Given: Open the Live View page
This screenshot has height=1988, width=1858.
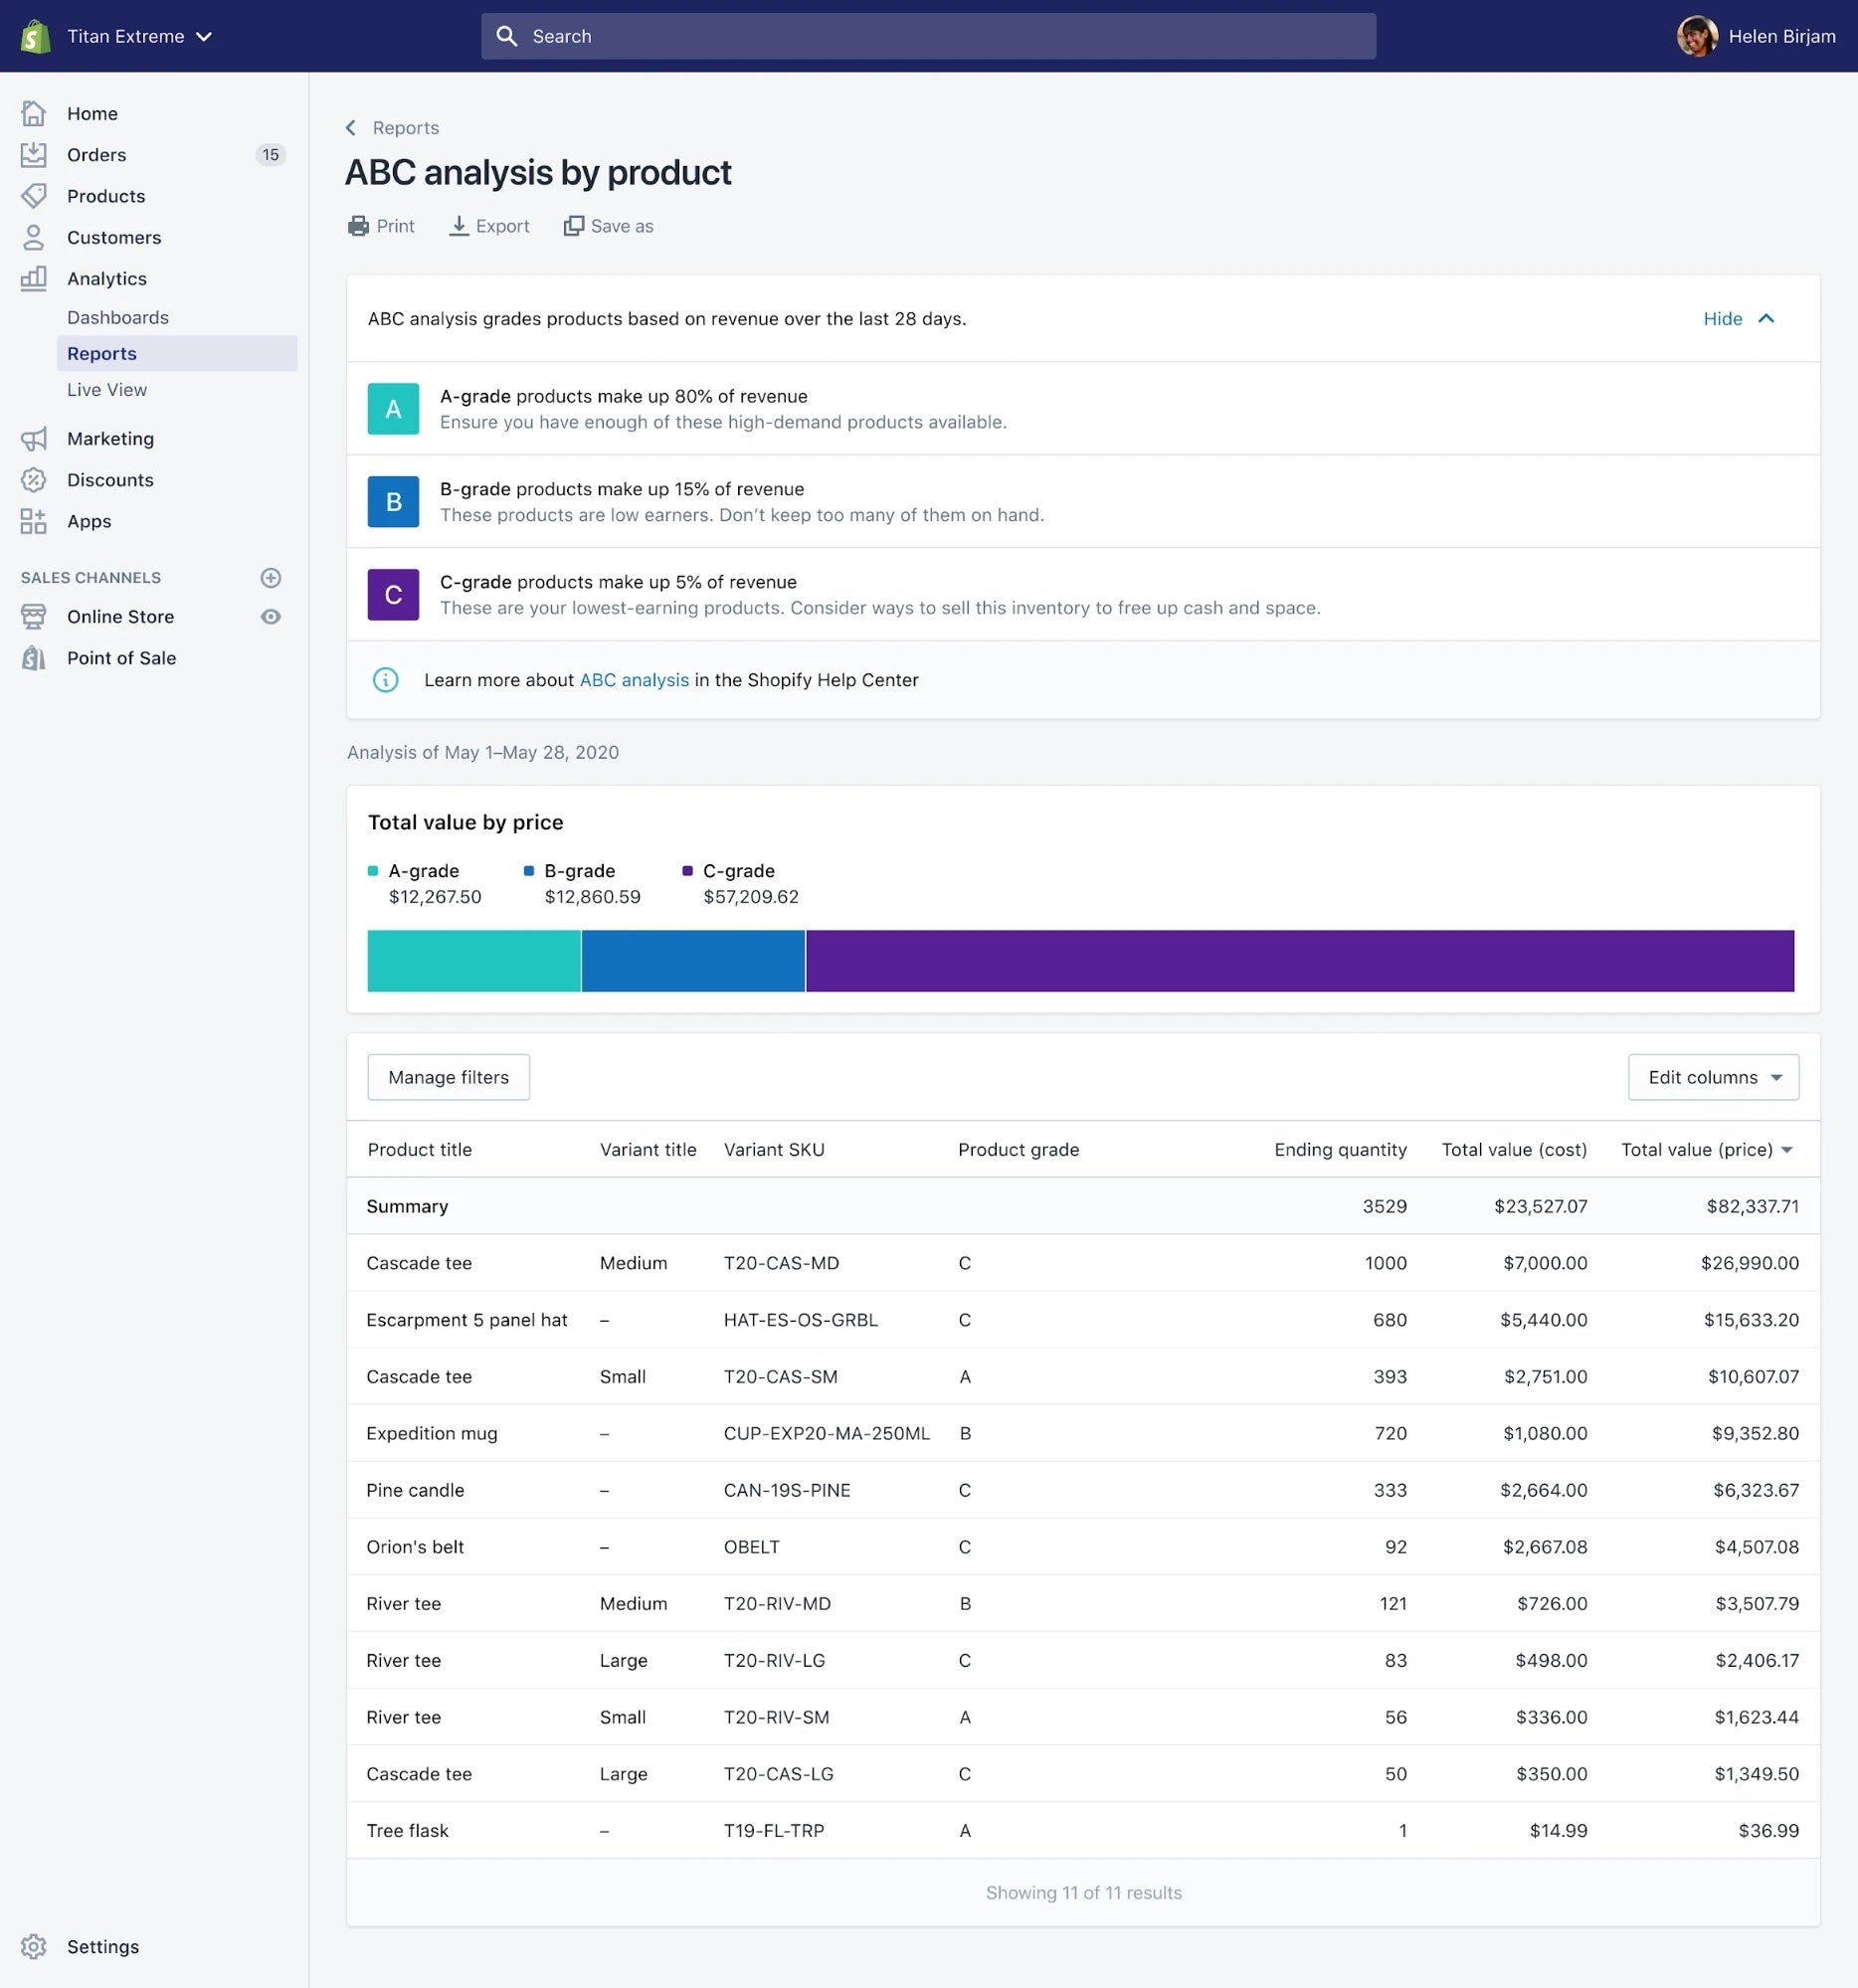Looking at the screenshot, I should [106, 389].
